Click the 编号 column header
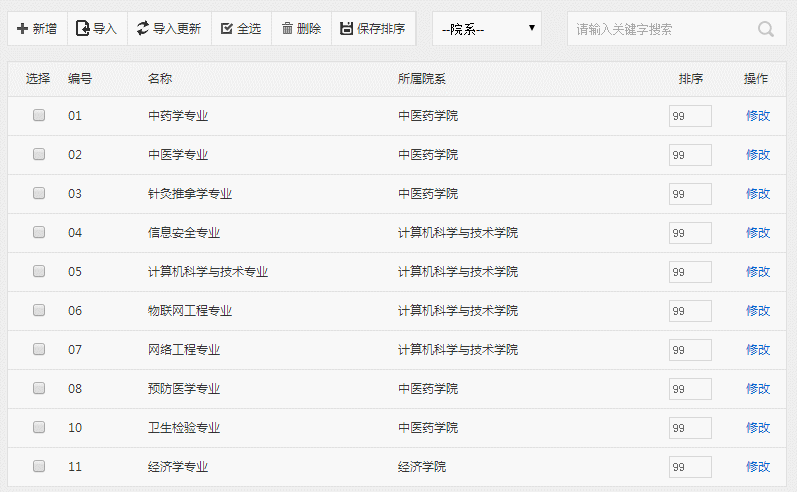 tap(80, 79)
